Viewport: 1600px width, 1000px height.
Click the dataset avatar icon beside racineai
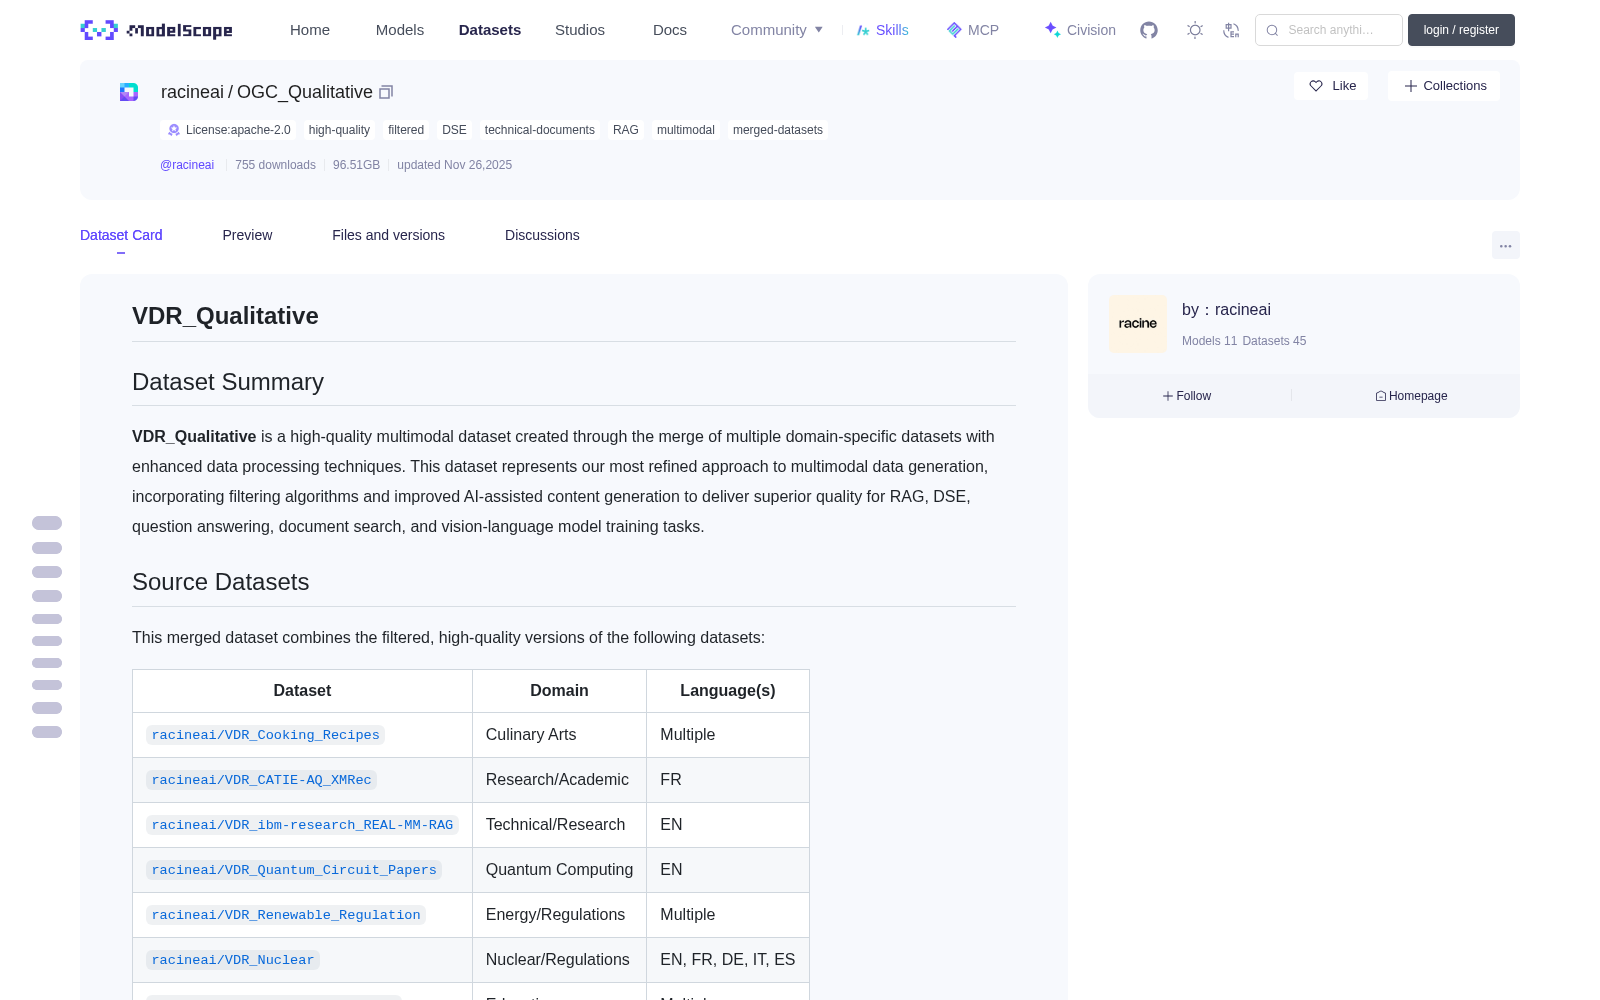tap(129, 92)
